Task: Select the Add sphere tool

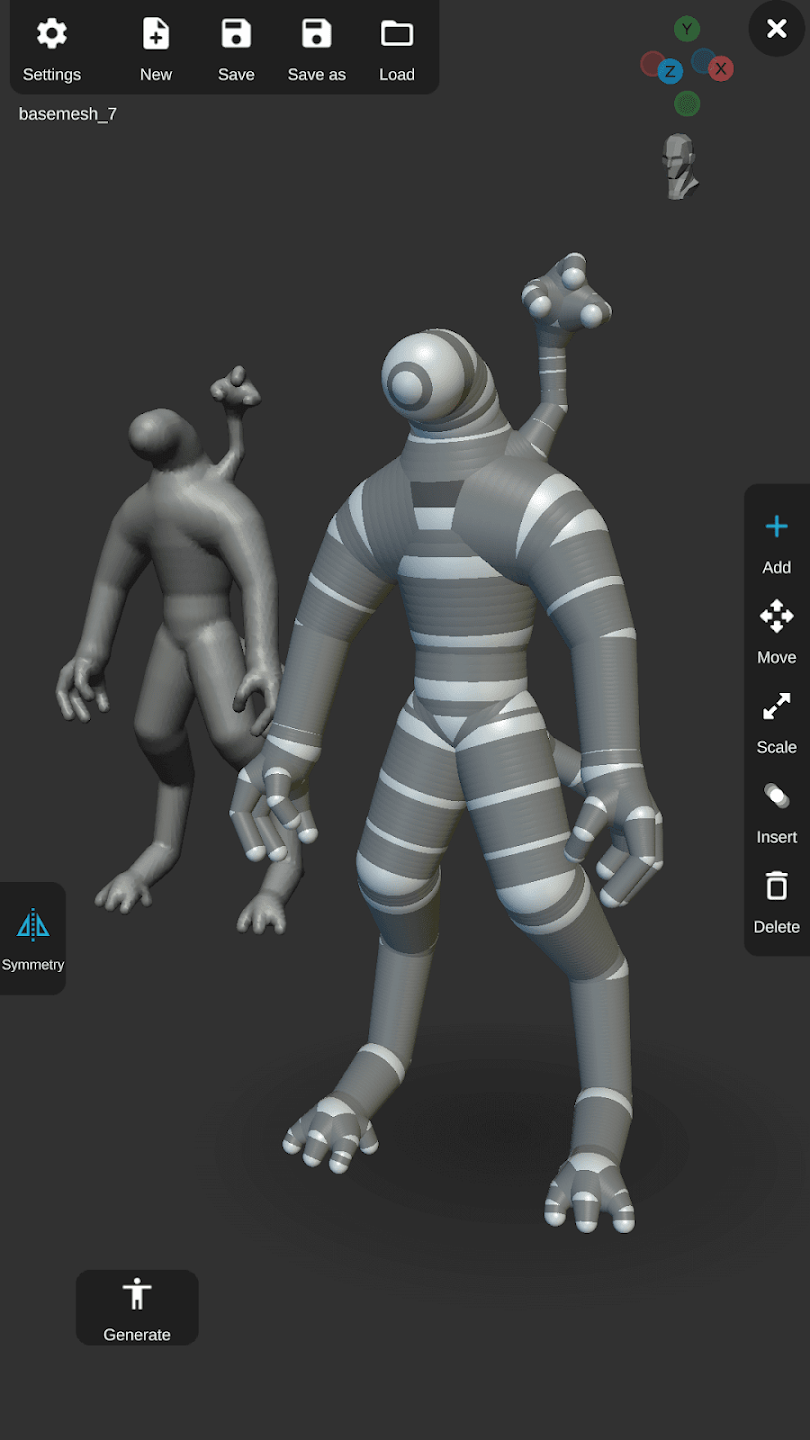Action: (776, 541)
